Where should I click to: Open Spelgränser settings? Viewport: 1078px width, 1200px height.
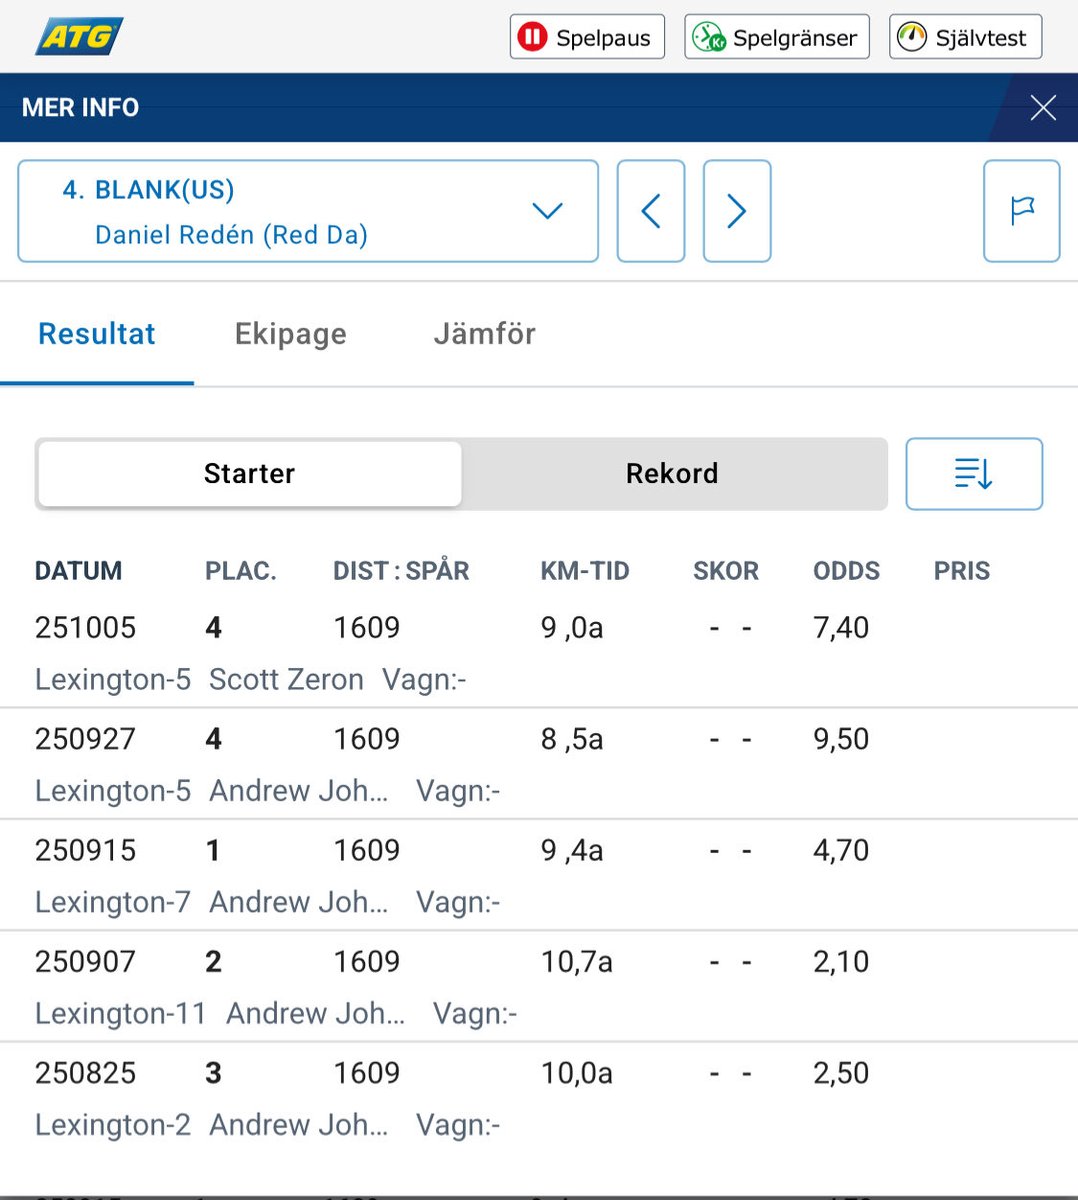coord(777,37)
